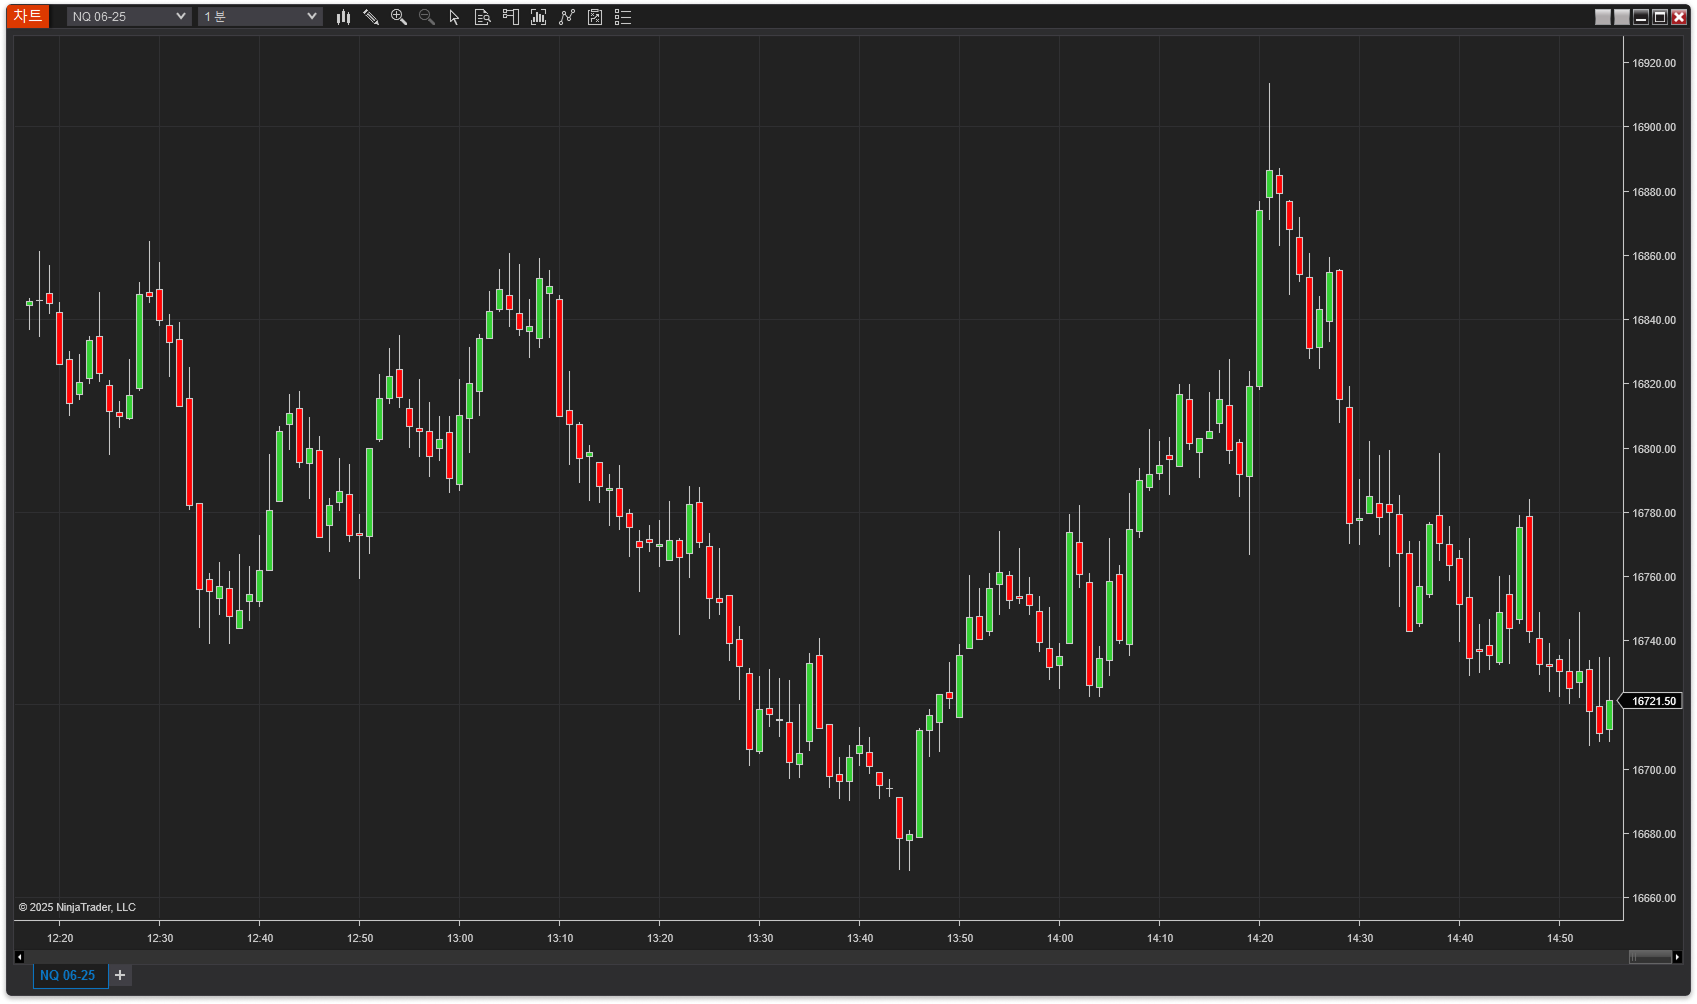Viewport: 1697px width, 1004px height.
Task: Click the 14:10 time axis label
Action: click(x=1160, y=938)
